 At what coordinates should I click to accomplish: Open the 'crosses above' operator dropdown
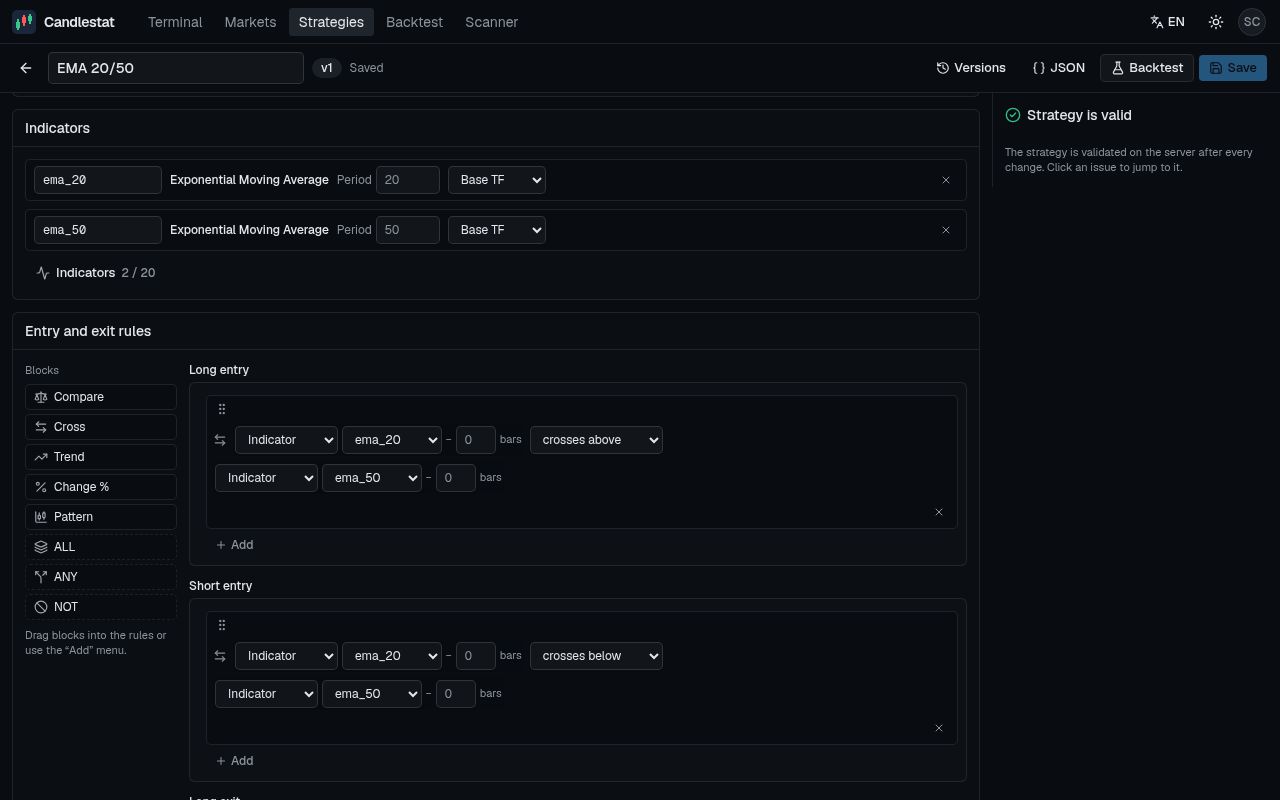click(596, 440)
